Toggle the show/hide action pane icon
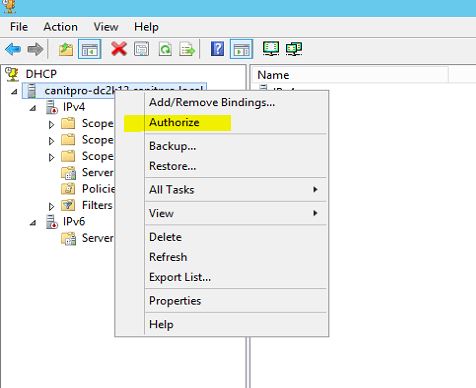This screenshot has height=388, width=476. tap(241, 49)
